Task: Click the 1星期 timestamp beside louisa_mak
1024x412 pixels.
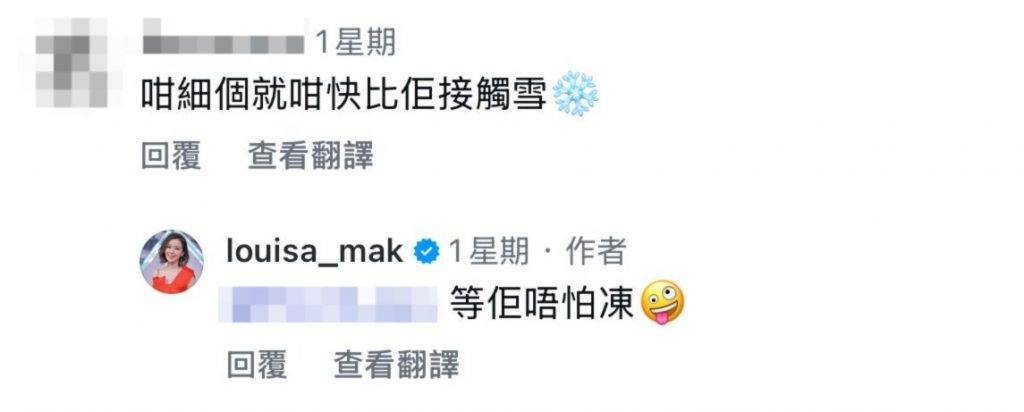Action: [488, 251]
